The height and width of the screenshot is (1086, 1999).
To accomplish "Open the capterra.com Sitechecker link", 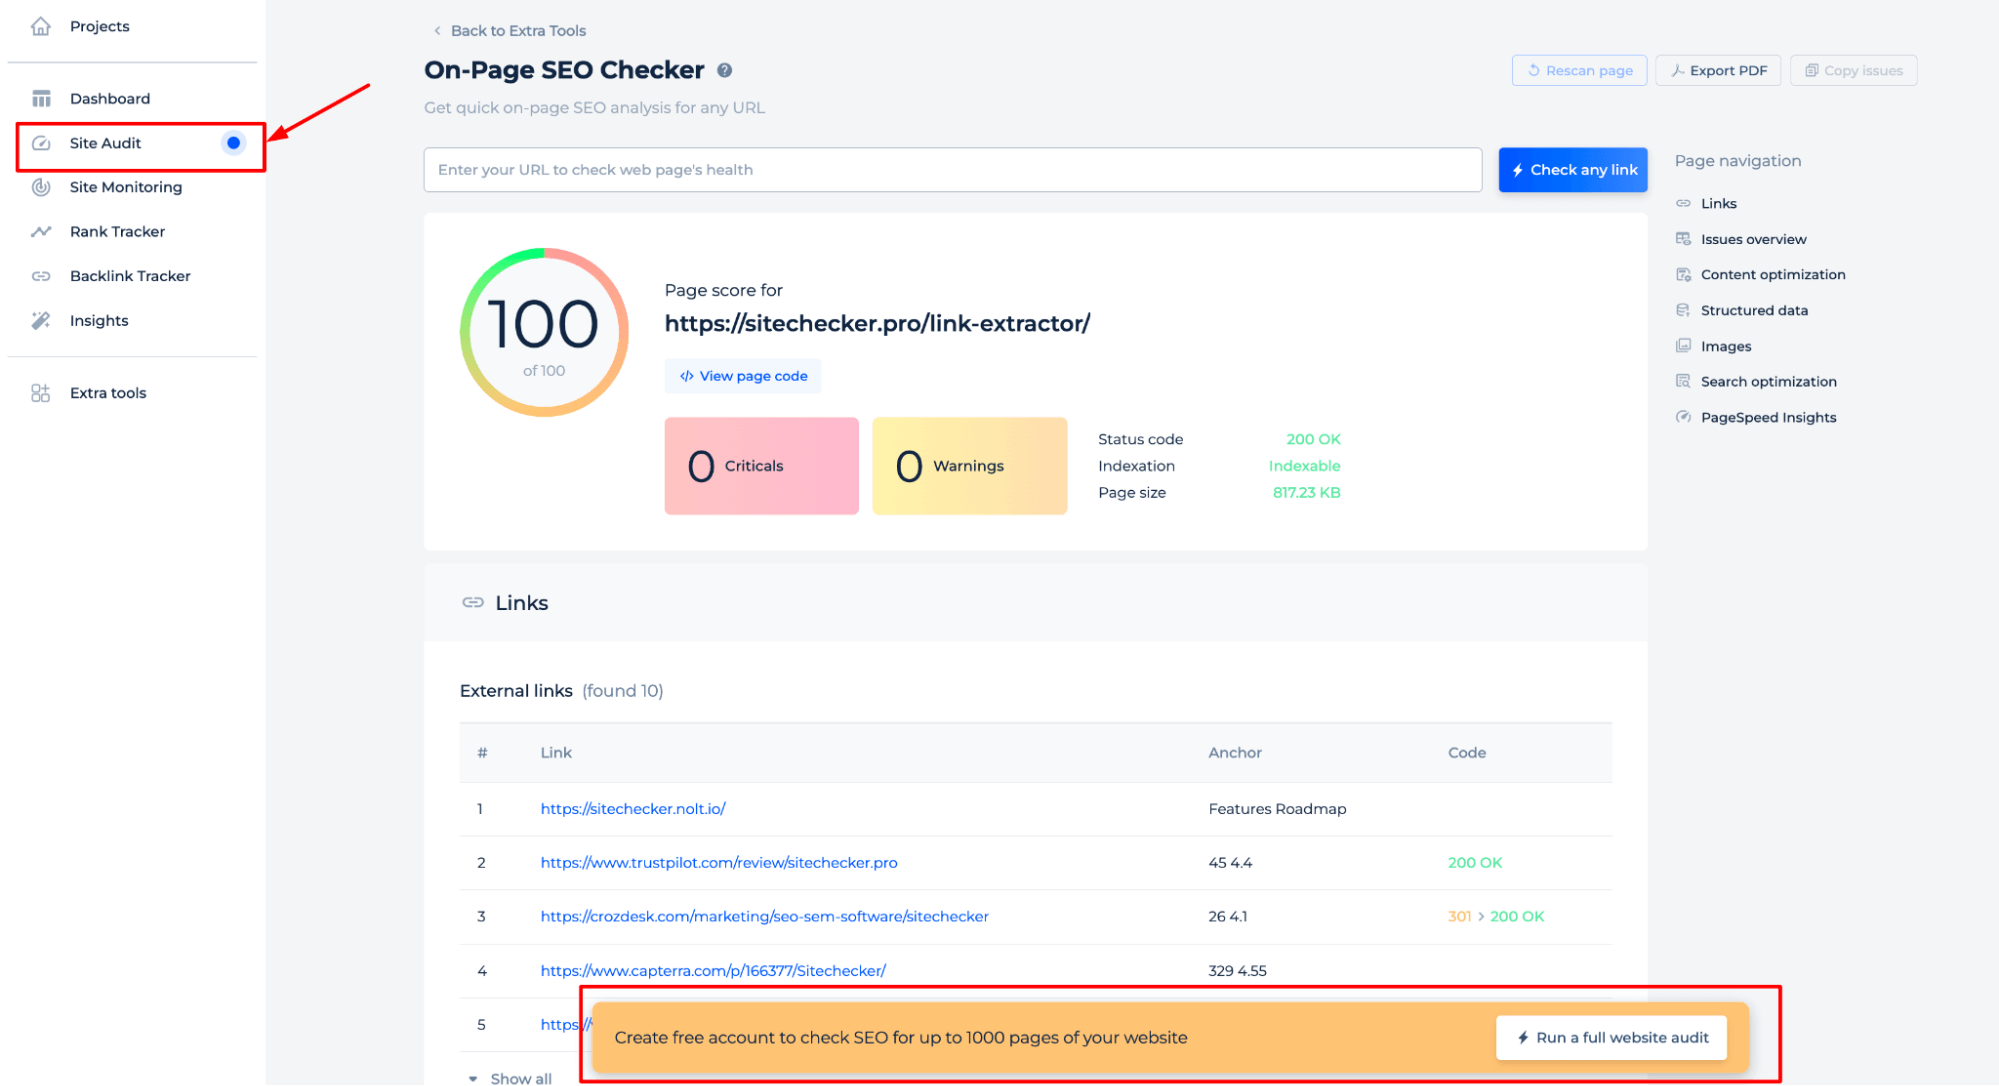I will coord(713,971).
